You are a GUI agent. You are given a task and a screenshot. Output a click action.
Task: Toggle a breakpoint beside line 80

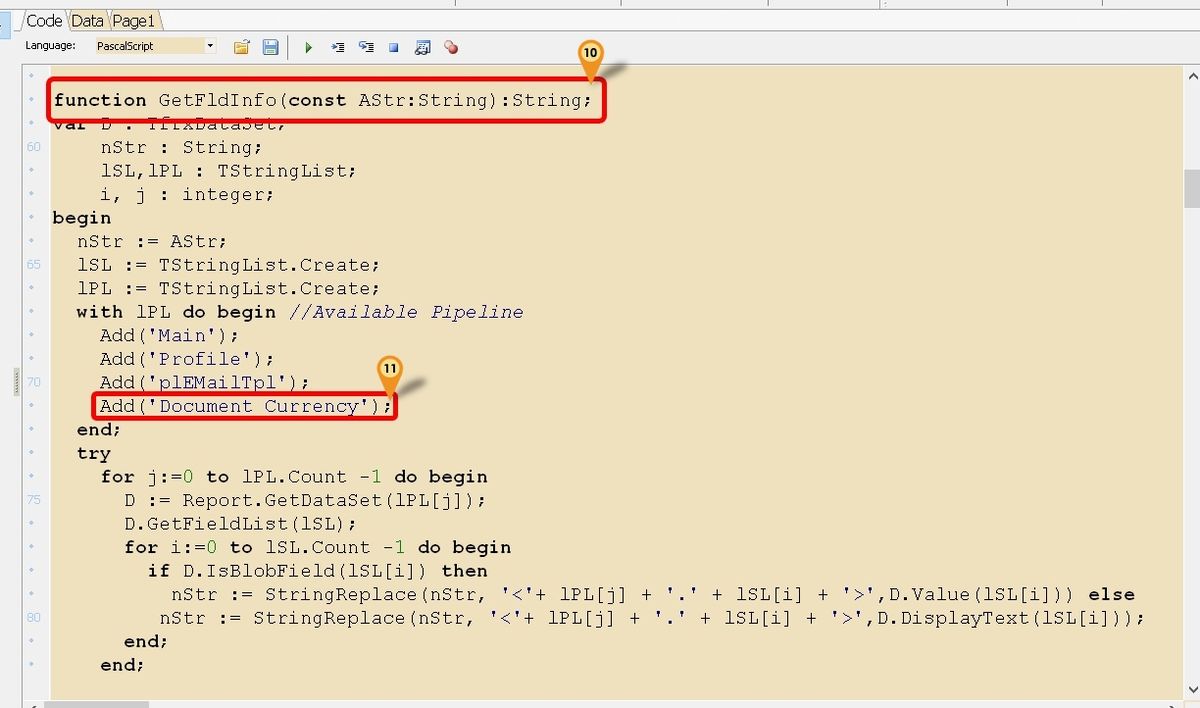tap(33, 618)
